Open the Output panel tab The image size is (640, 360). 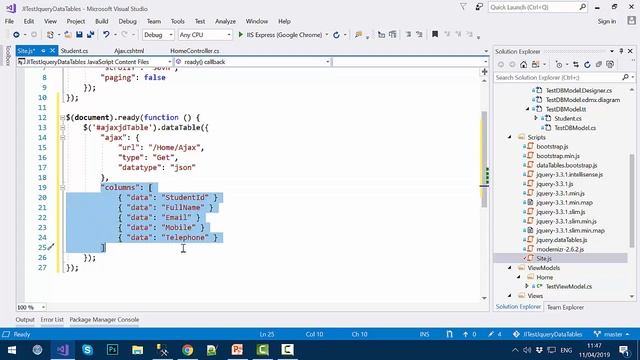25,320
